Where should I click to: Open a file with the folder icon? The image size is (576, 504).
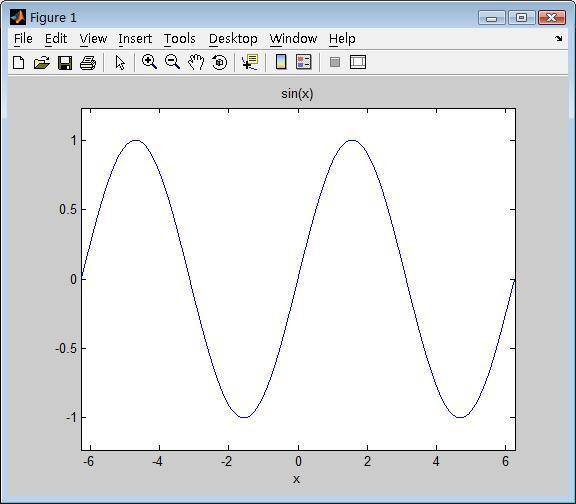42,62
